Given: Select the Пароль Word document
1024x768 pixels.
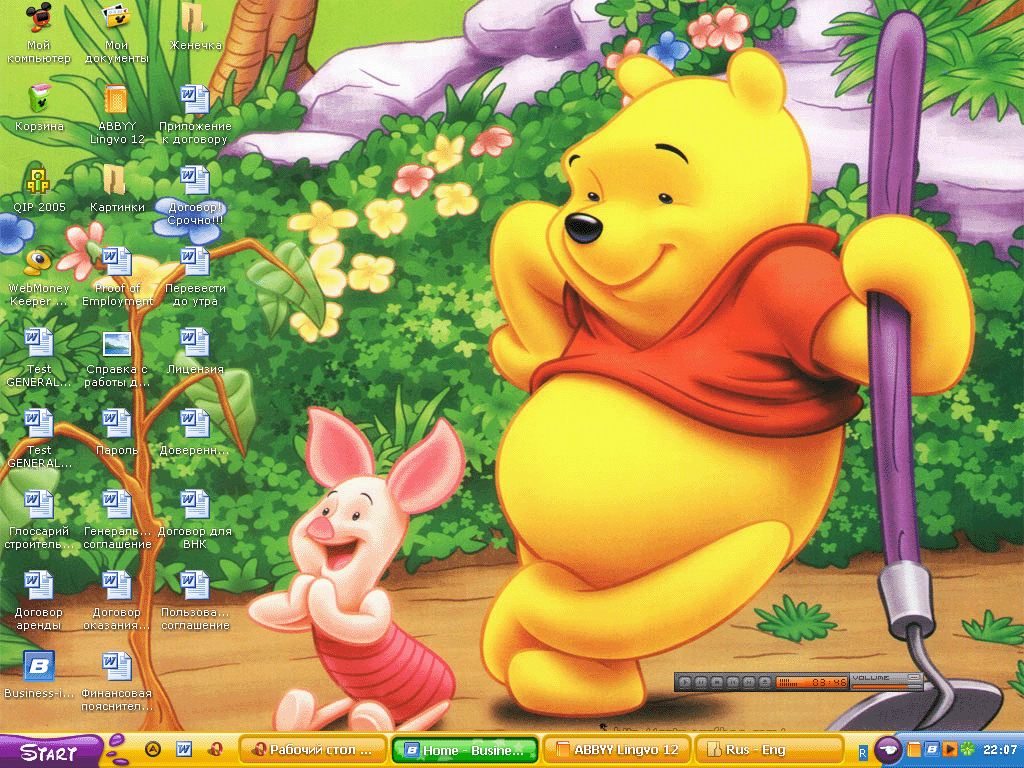Looking at the screenshot, I should pos(116,431).
